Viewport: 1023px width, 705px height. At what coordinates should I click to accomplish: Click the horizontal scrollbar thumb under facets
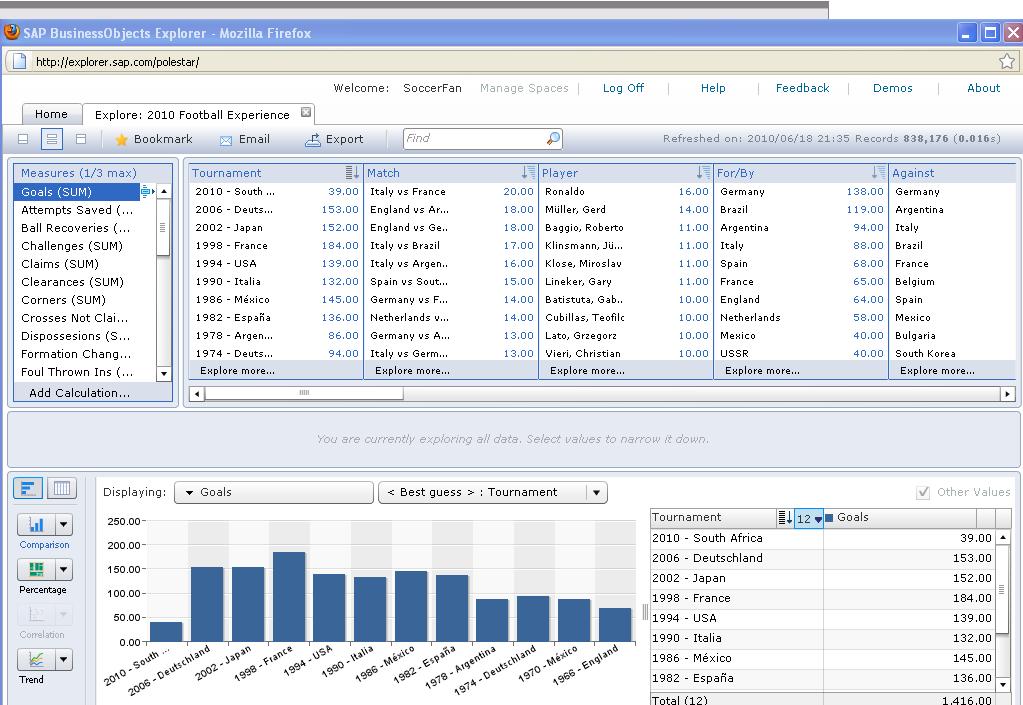point(304,393)
